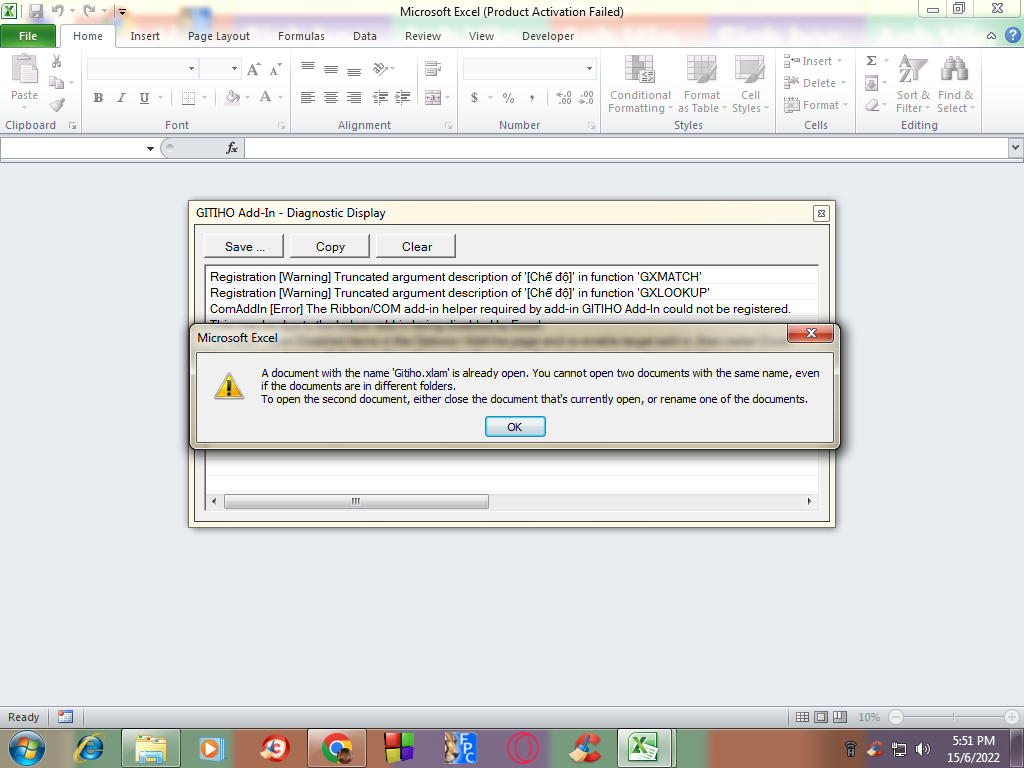This screenshot has width=1024, height=768.
Task: Switch to the Formulas tab
Action: click(x=301, y=36)
